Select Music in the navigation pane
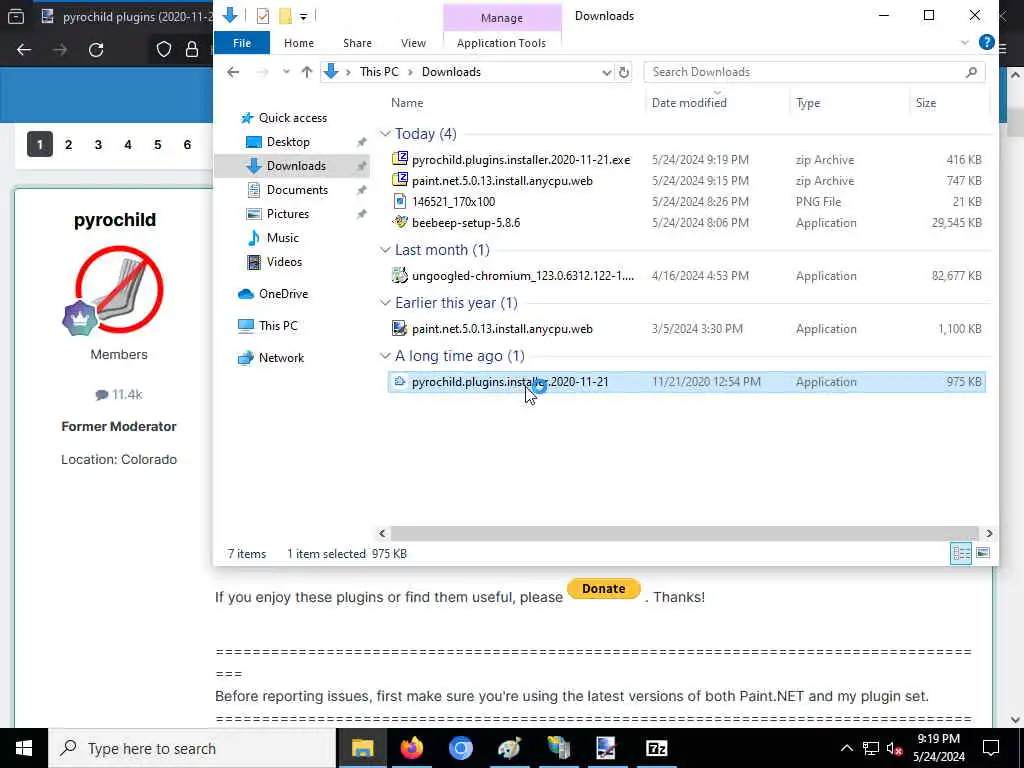 tap(283, 238)
